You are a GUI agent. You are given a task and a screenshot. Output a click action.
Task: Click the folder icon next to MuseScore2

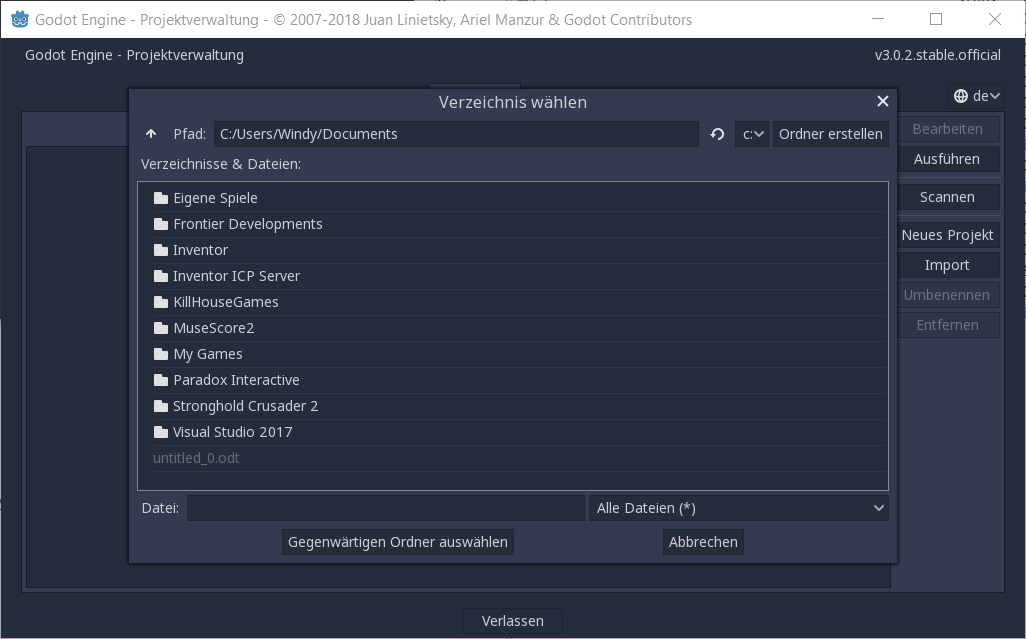161,328
